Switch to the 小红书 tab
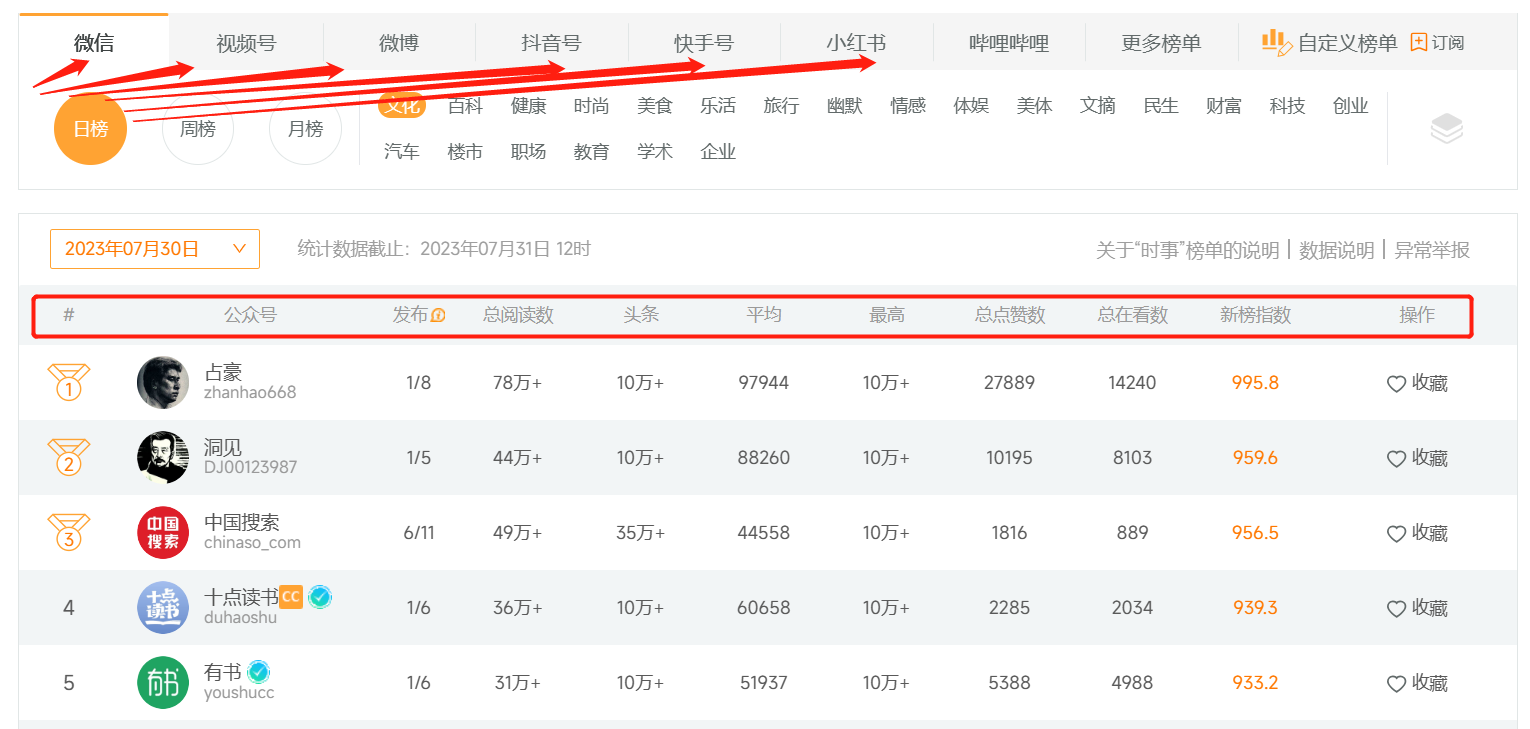Screen dimensions: 1530x729 (x=856, y=43)
